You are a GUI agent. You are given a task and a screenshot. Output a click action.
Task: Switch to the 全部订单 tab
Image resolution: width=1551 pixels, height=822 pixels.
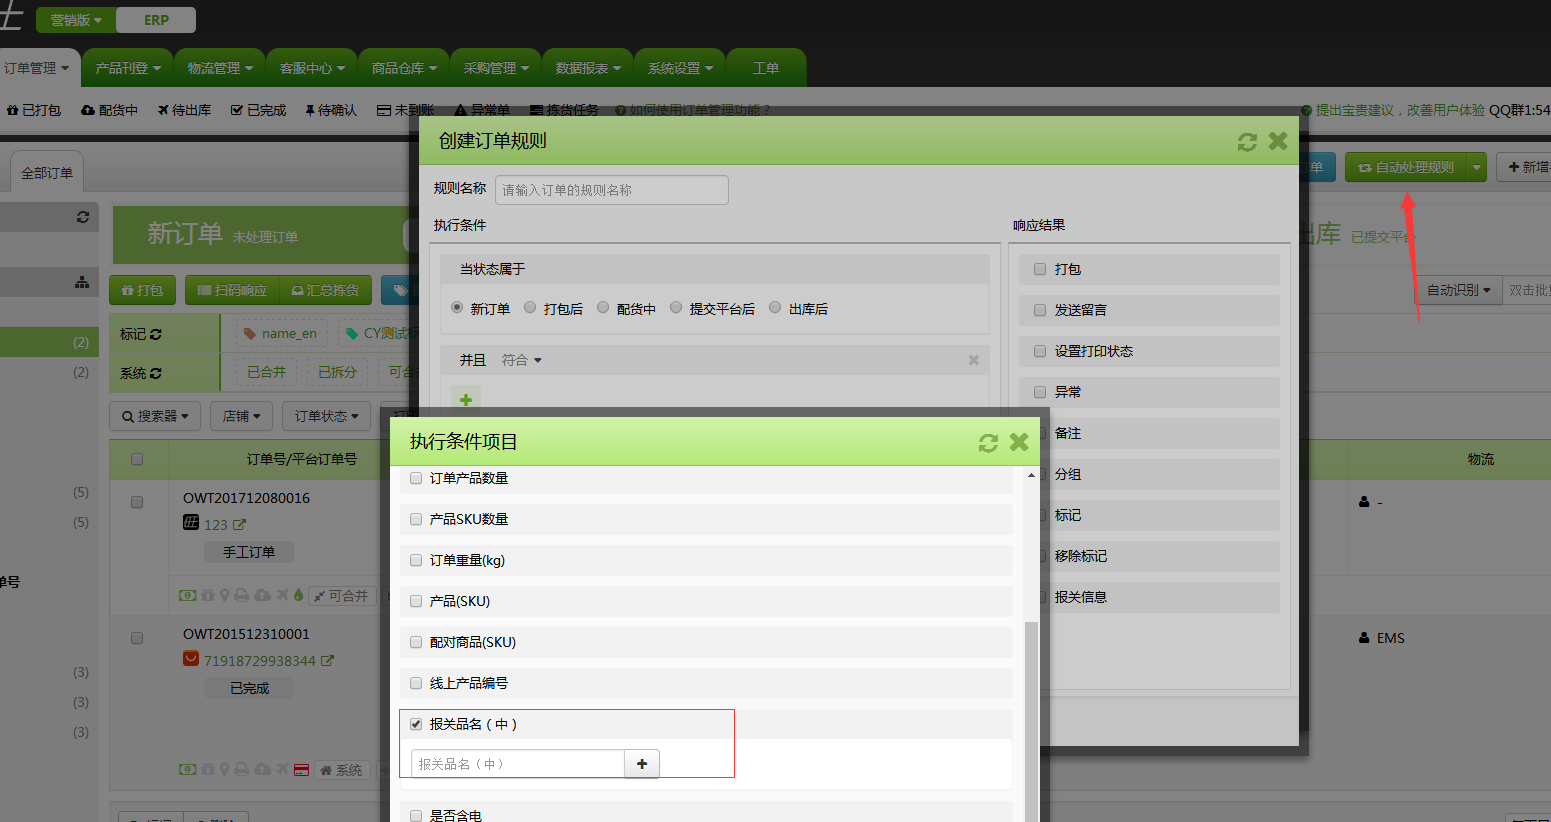[47, 173]
